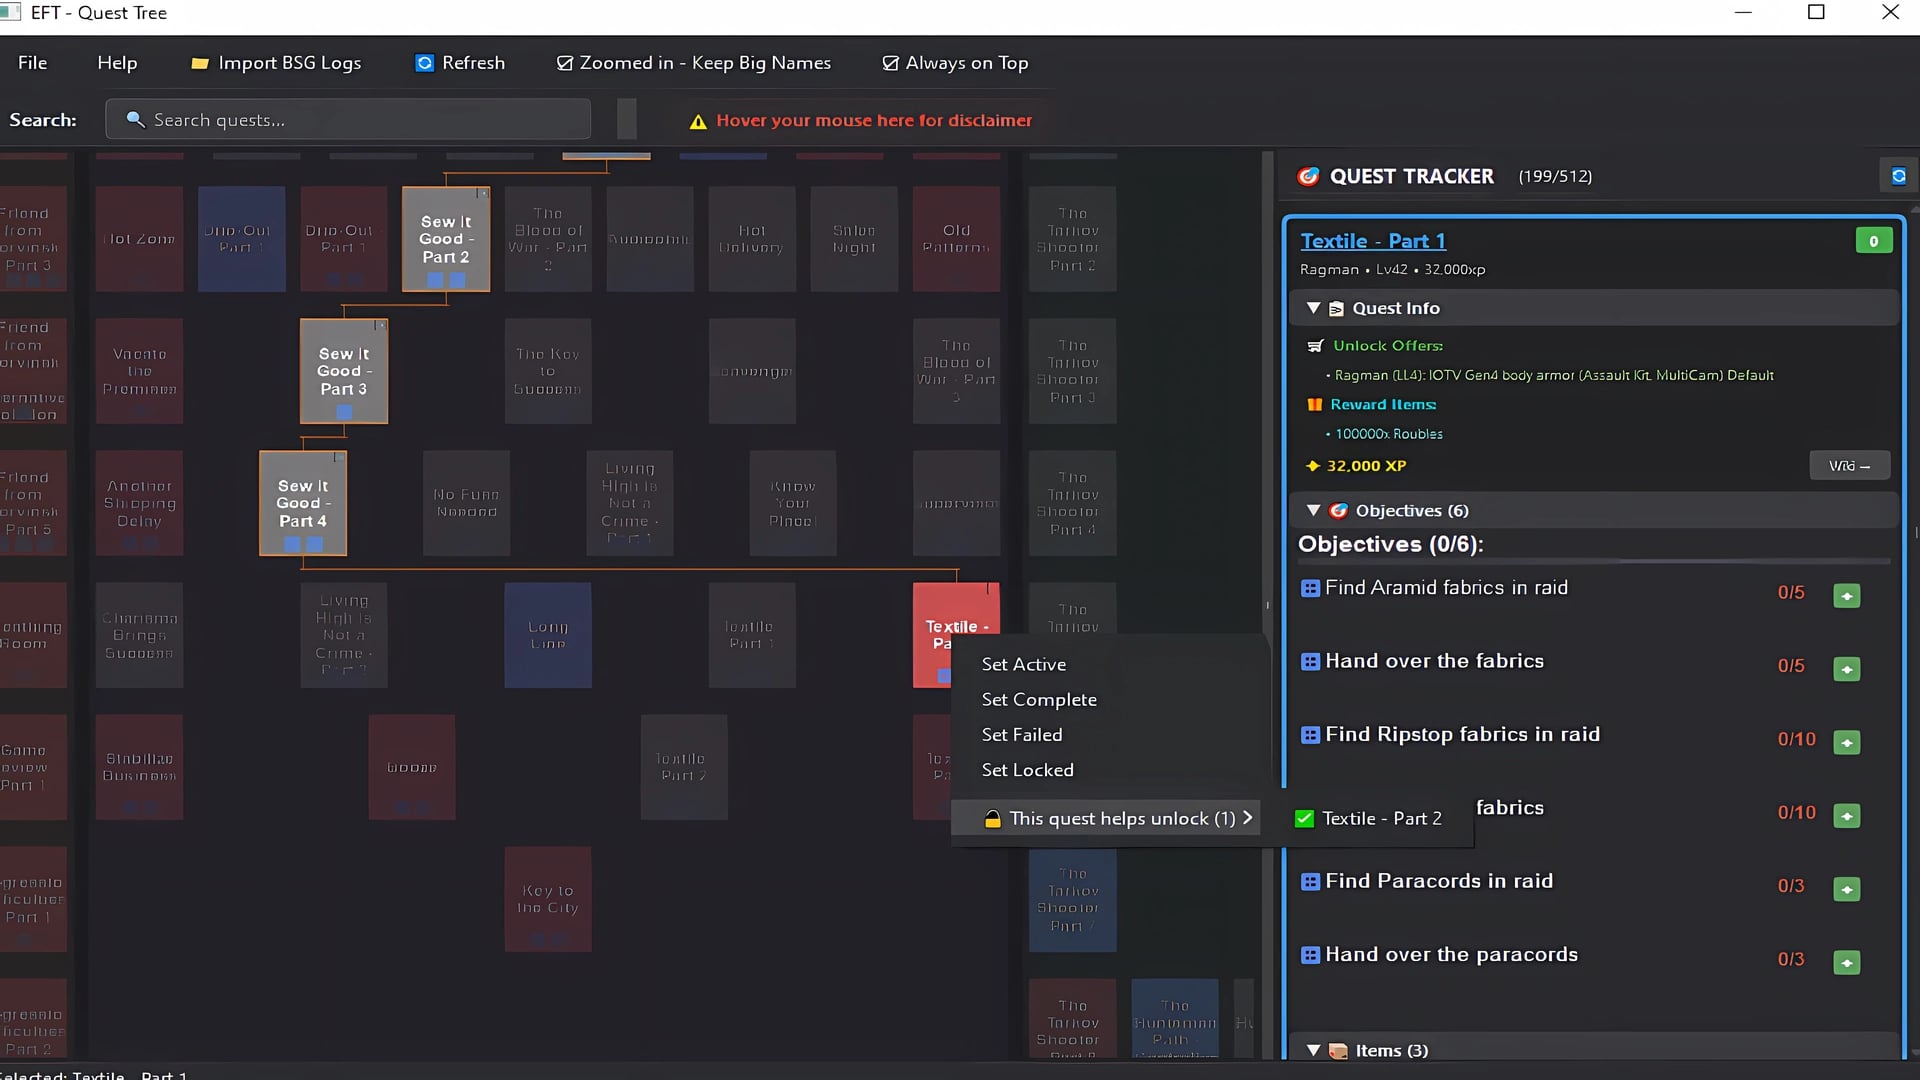This screenshot has width=1920, height=1080.
Task: Open the Wiki button
Action: 1849,466
